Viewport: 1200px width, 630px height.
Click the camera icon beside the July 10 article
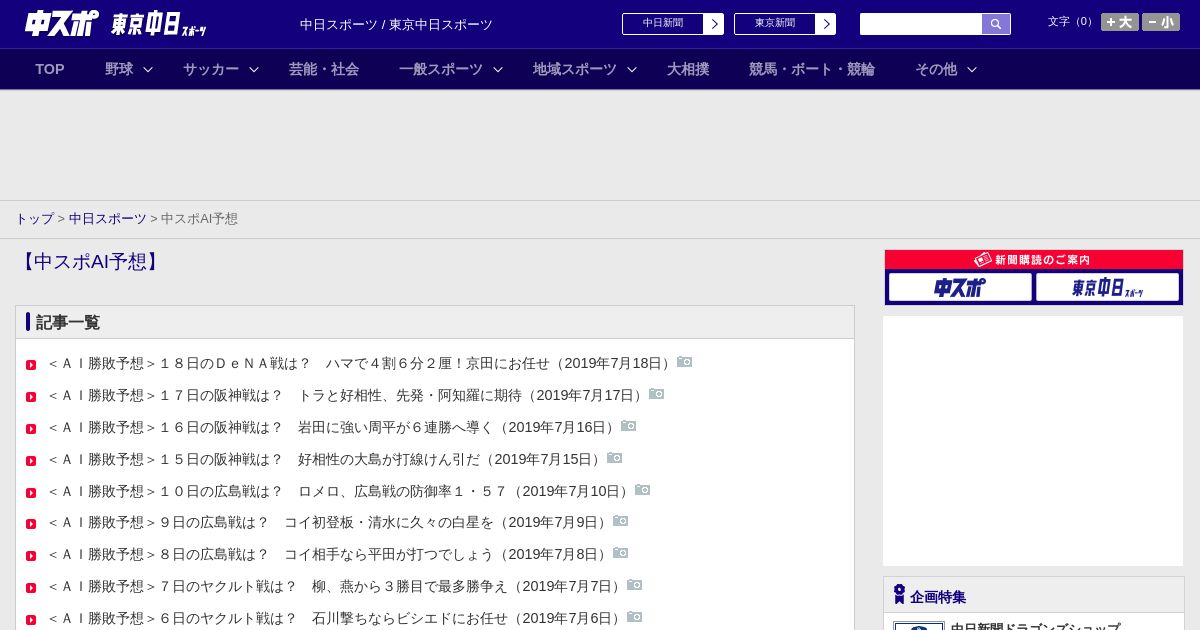coord(642,490)
